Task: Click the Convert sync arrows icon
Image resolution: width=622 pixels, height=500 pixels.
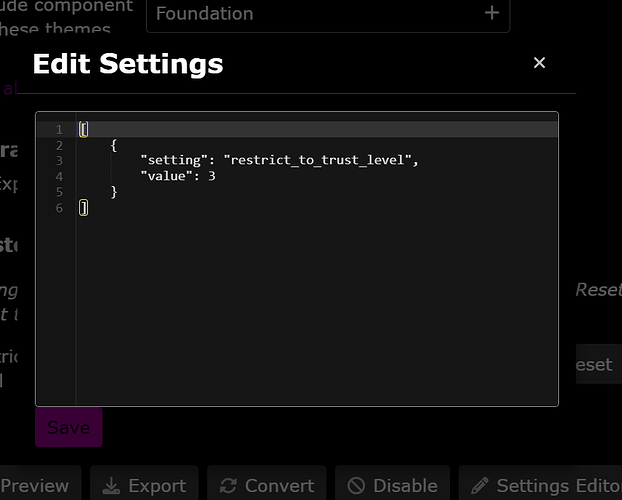Action: point(228,486)
